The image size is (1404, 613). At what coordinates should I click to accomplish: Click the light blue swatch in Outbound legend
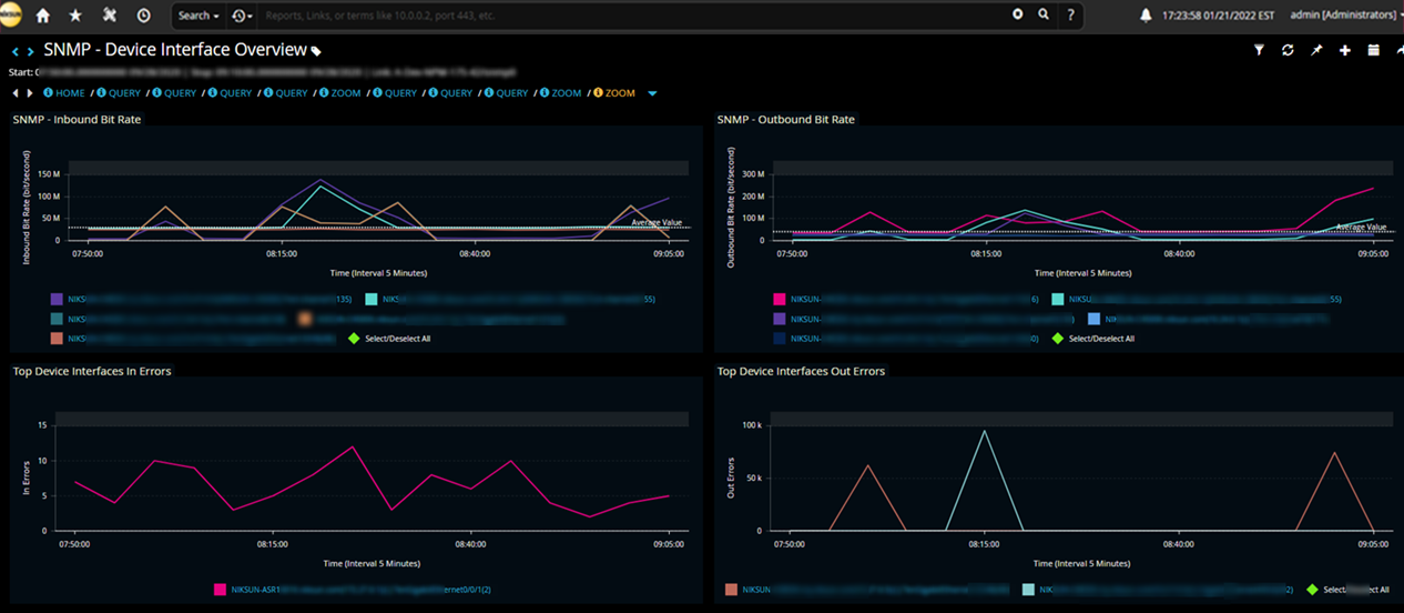click(x=1093, y=319)
